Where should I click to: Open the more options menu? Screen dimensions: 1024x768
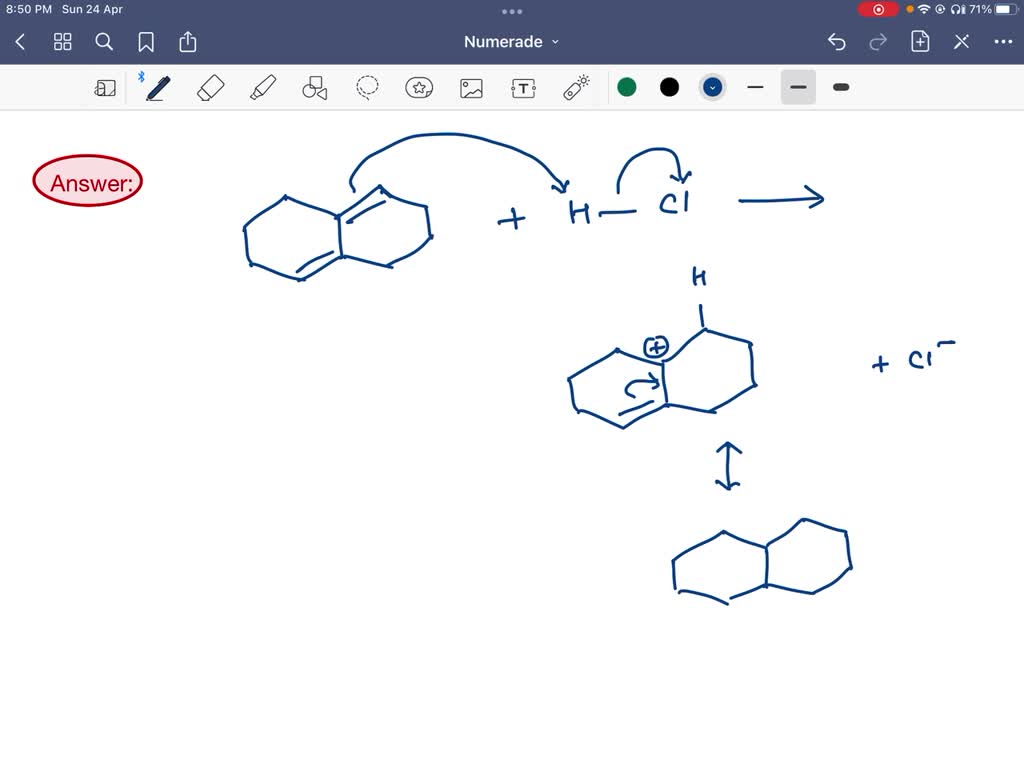[x=1003, y=42]
